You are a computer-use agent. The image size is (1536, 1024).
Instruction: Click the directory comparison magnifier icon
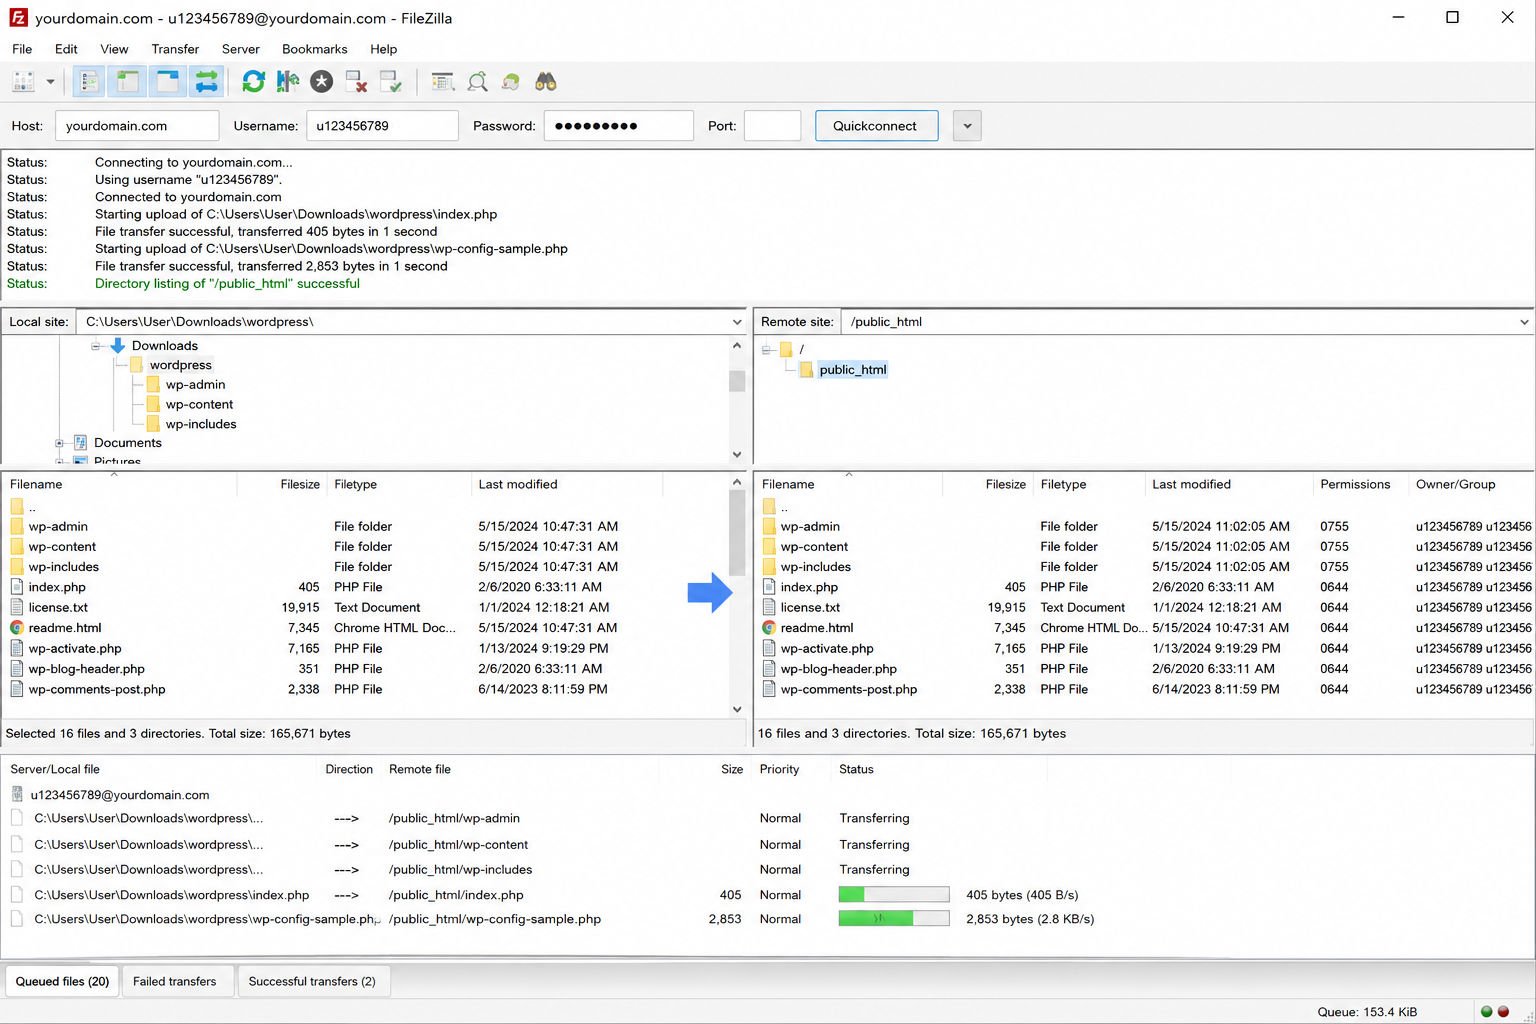[478, 82]
